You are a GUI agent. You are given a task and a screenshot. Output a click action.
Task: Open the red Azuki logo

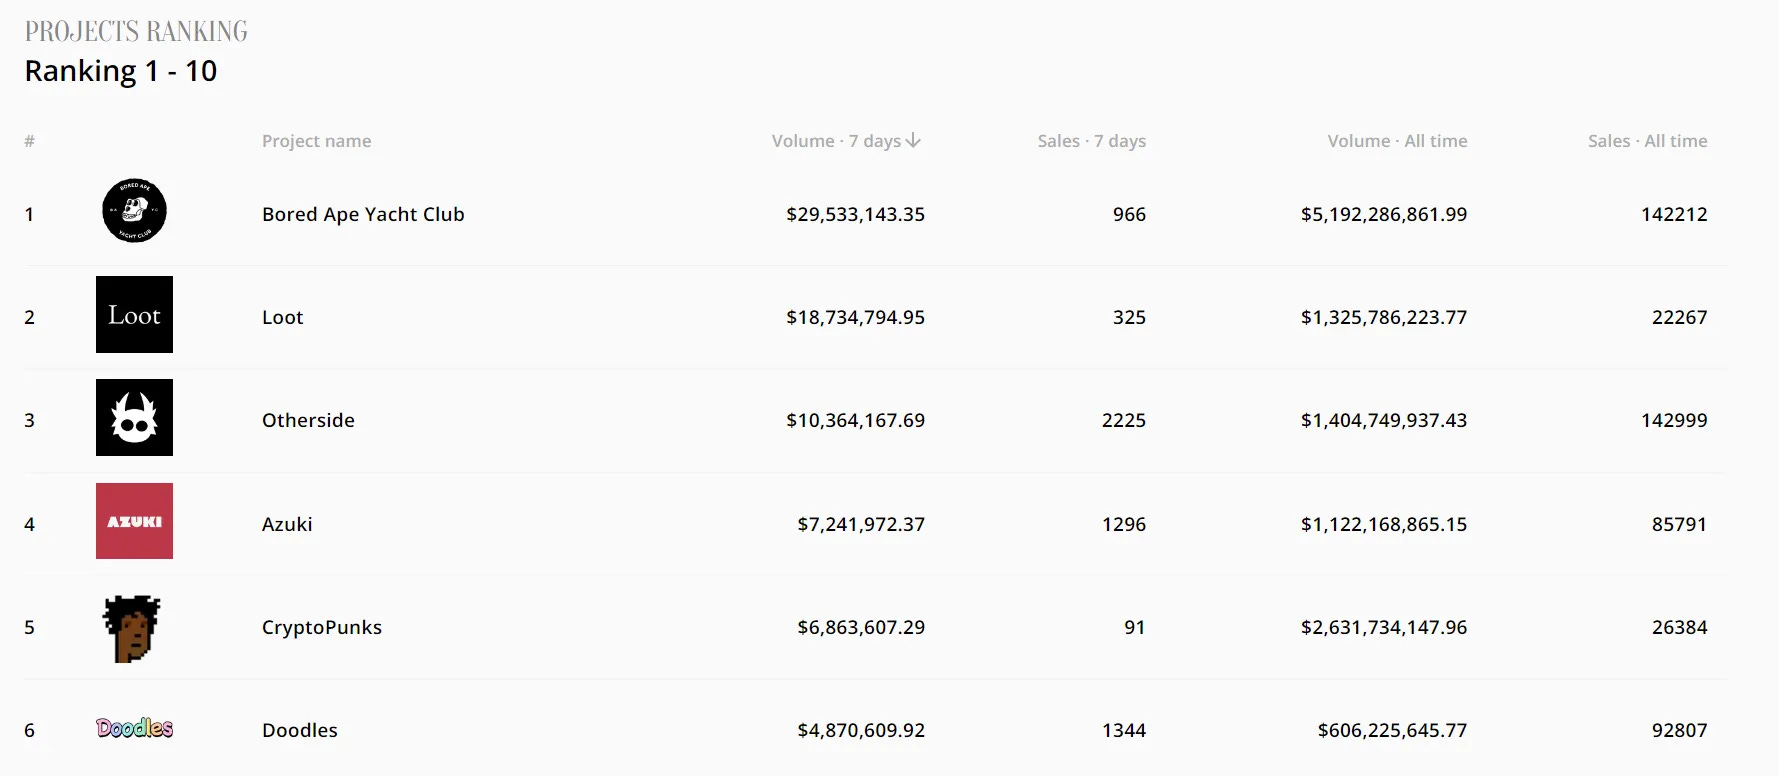[134, 521]
